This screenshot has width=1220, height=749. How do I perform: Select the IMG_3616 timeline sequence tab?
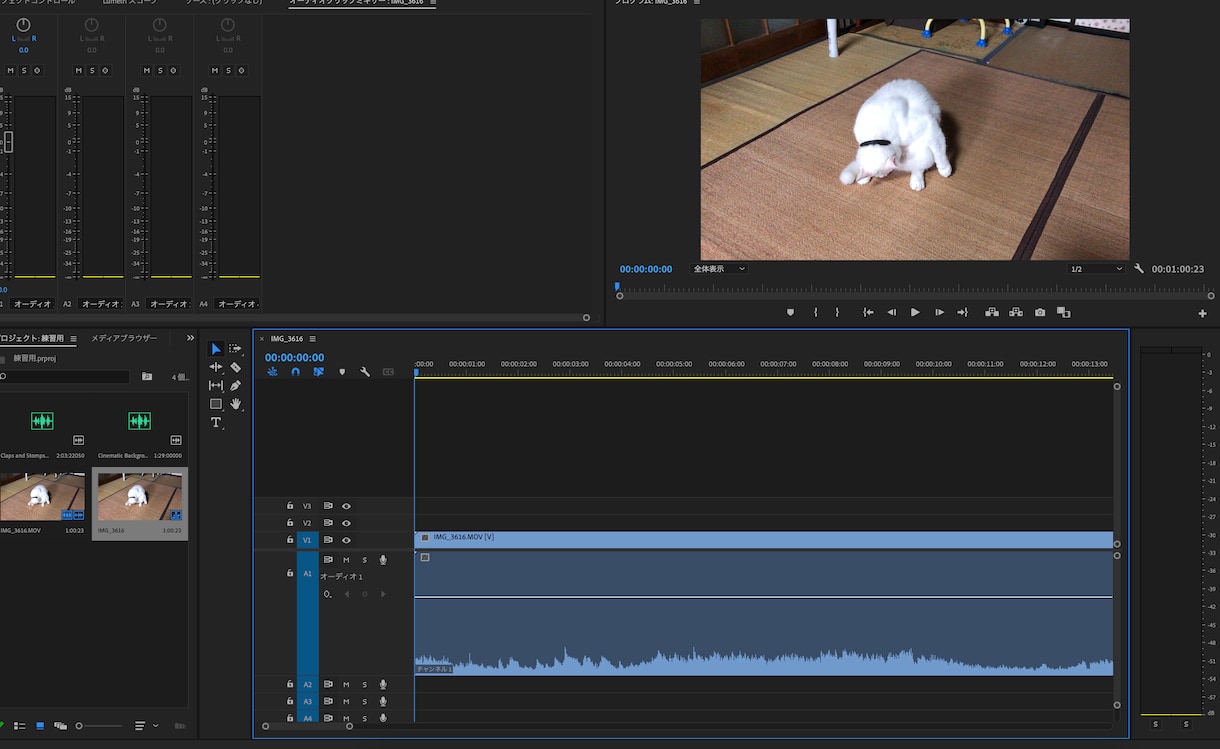point(287,339)
